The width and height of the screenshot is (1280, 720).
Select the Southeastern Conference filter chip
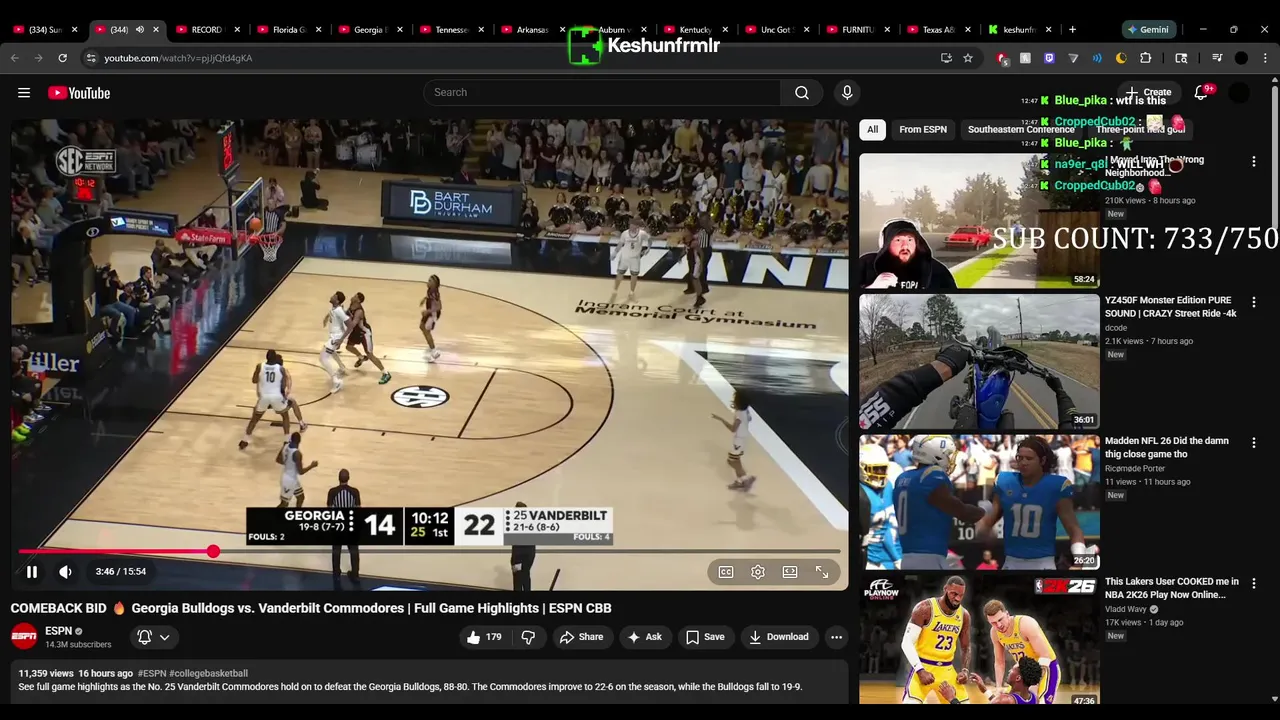[1021, 129]
